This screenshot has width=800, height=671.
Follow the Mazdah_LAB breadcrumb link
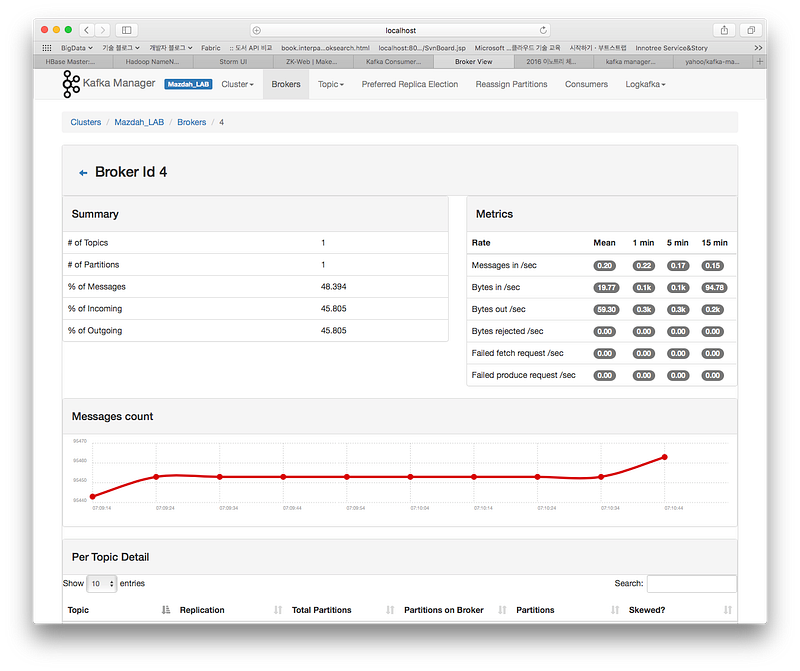139,122
